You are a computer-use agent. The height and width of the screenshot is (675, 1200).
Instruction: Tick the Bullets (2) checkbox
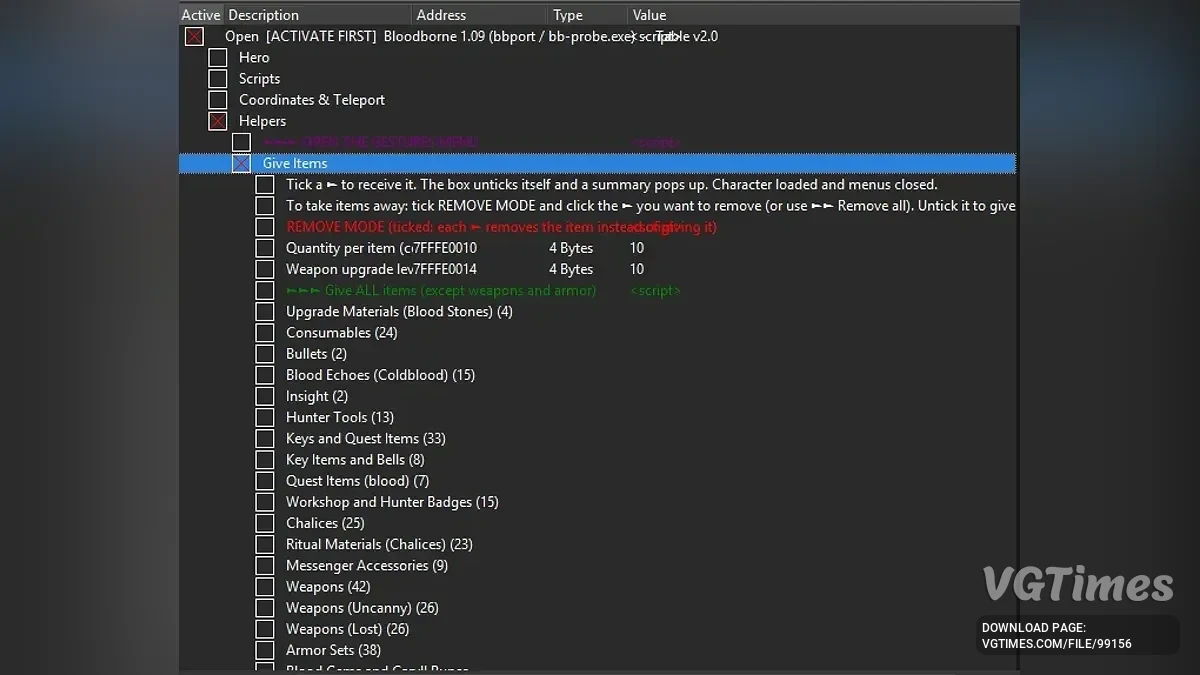(264, 354)
